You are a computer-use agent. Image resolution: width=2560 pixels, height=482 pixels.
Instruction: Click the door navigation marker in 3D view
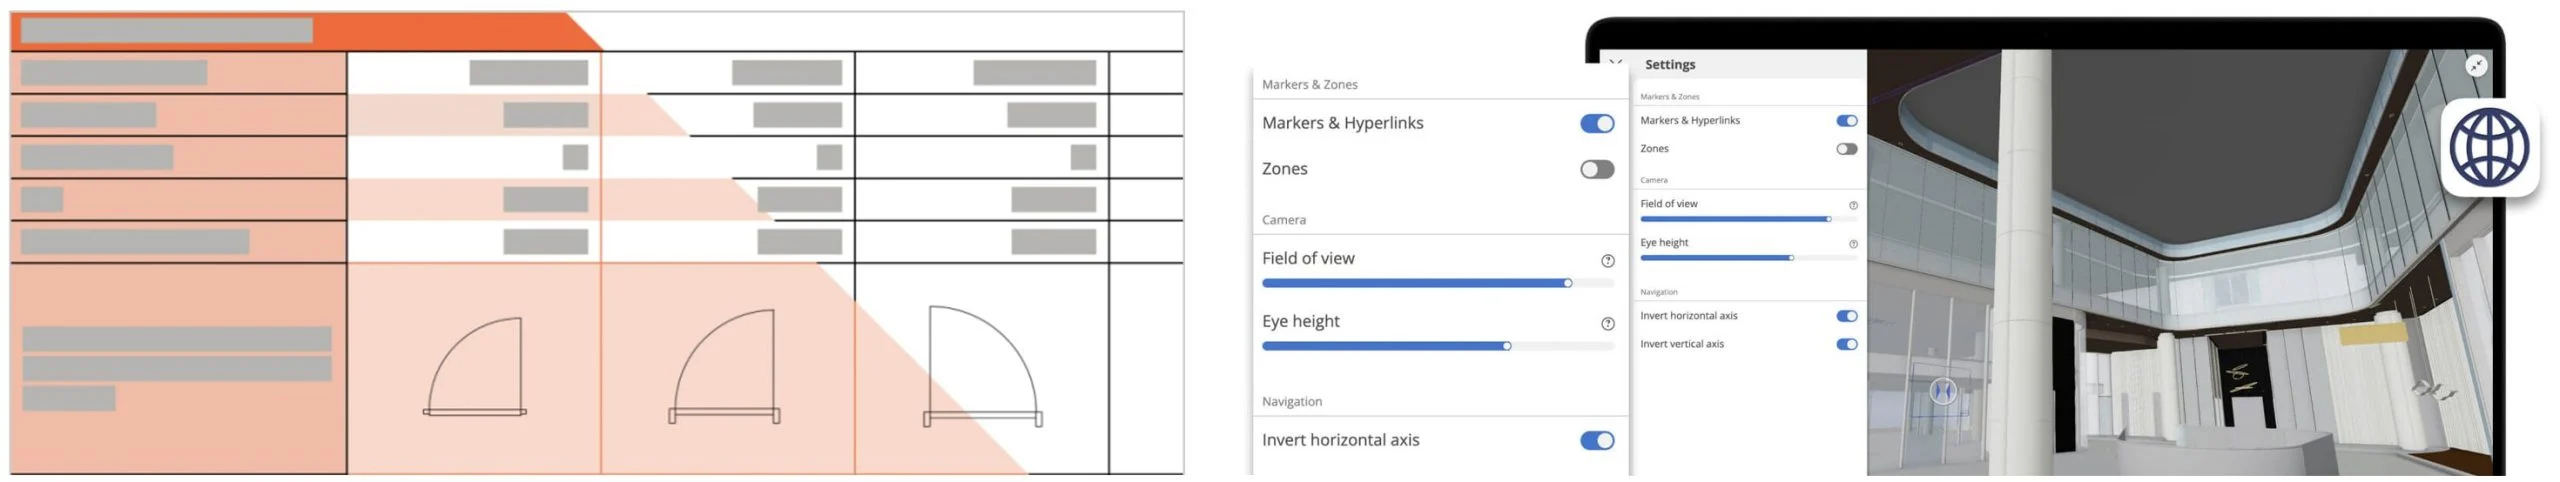pos(1942,391)
